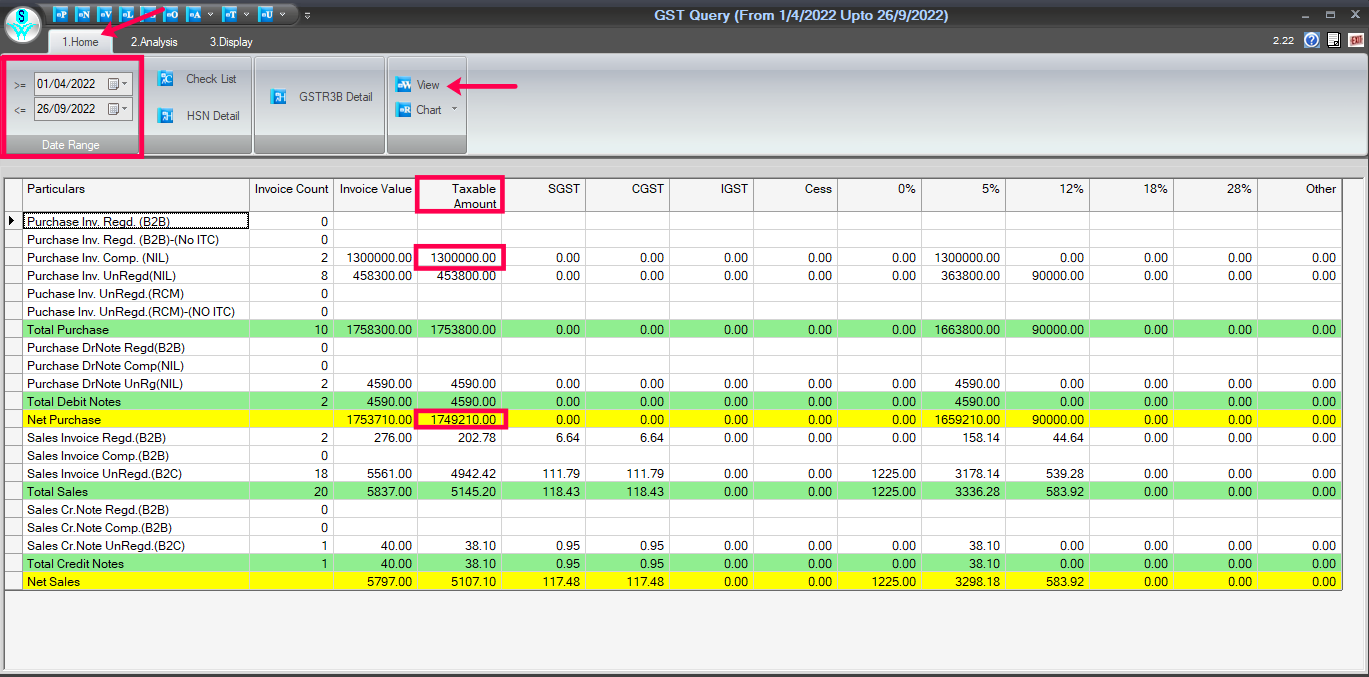Open Check List from the ribbon
Viewport: 1369px width, 677px height.
198,79
